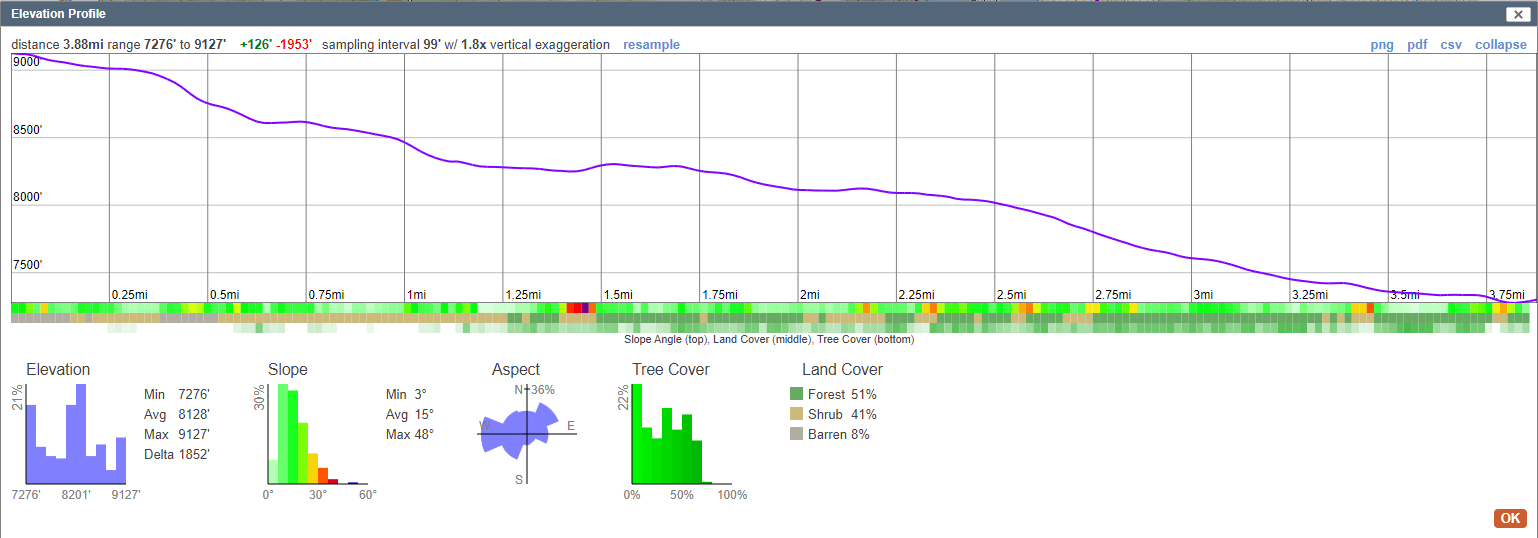This screenshot has width=1538, height=538.
Task: Click the -1953' elevation loss value
Action: (x=295, y=45)
